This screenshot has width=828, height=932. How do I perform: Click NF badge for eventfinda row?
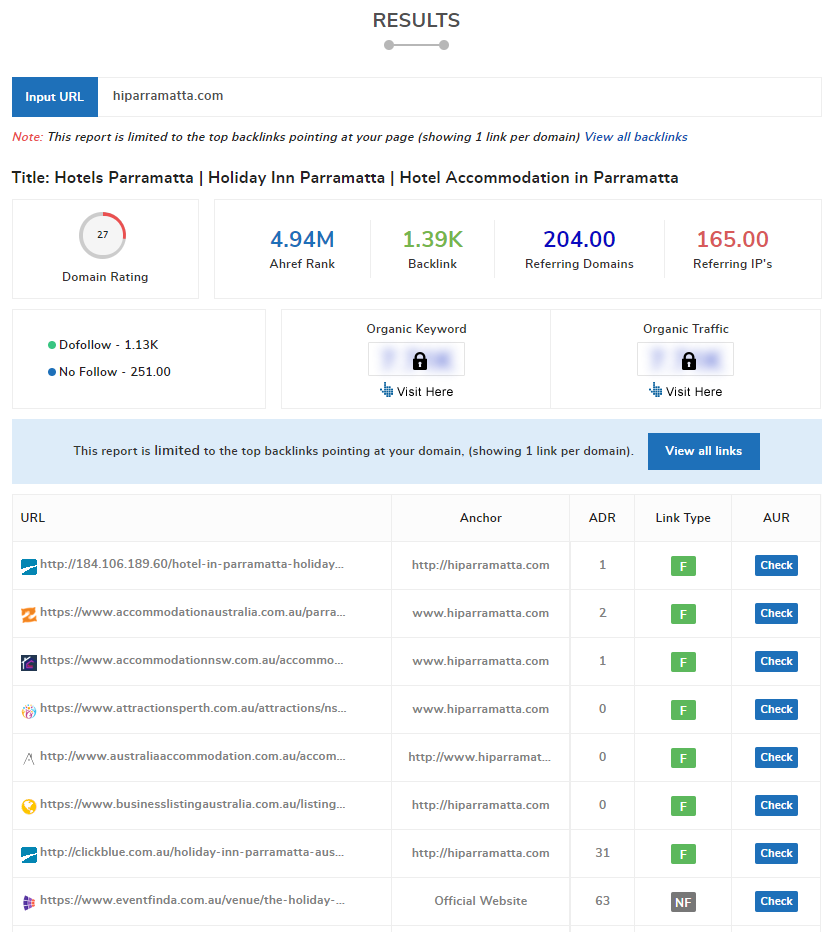(683, 902)
